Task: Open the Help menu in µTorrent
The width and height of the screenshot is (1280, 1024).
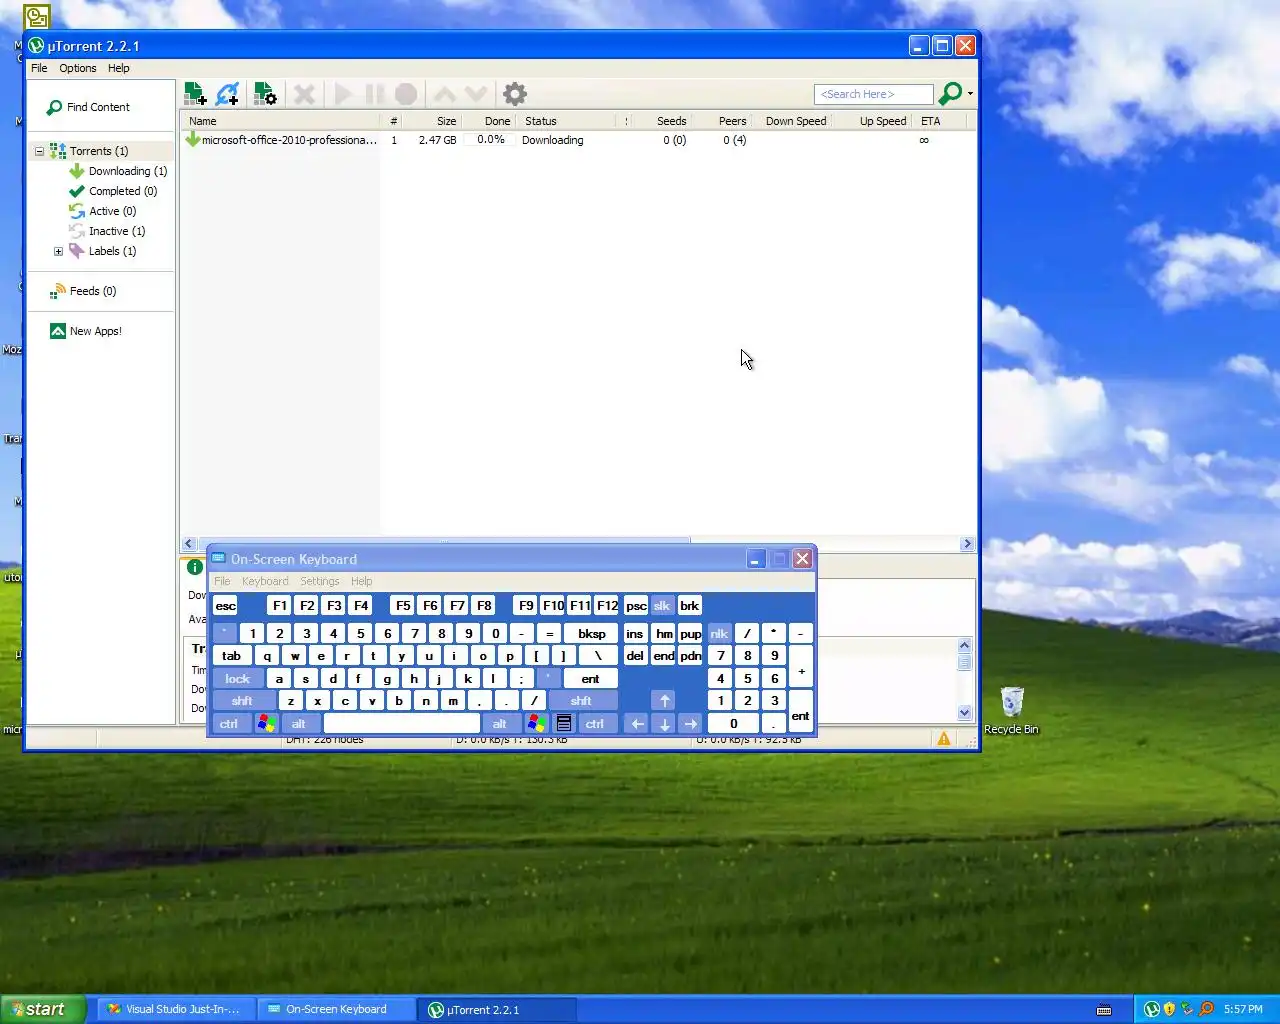Action: pos(119,68)
